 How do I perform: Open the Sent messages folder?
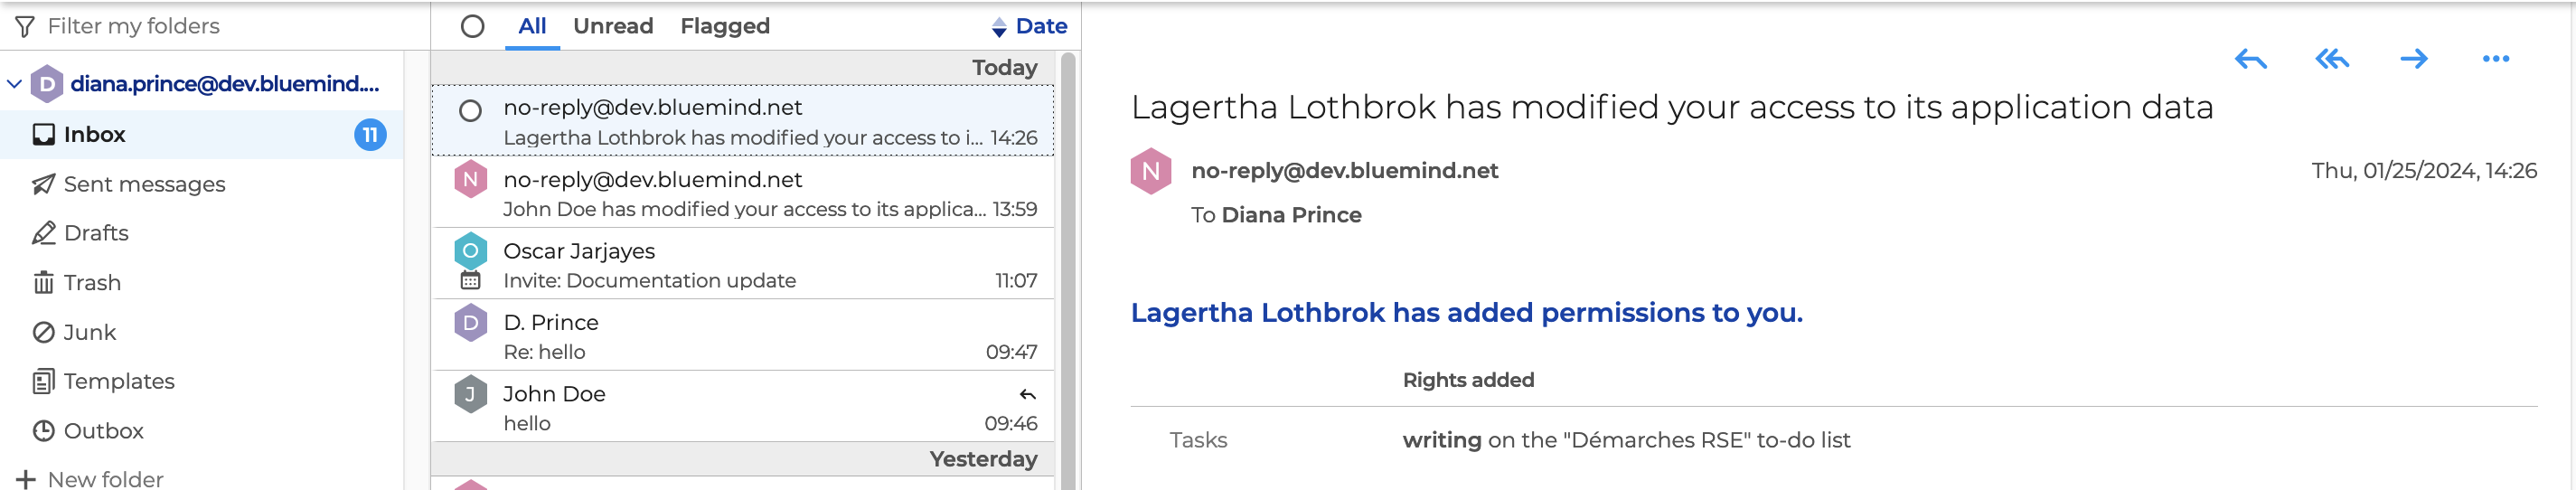144,184
